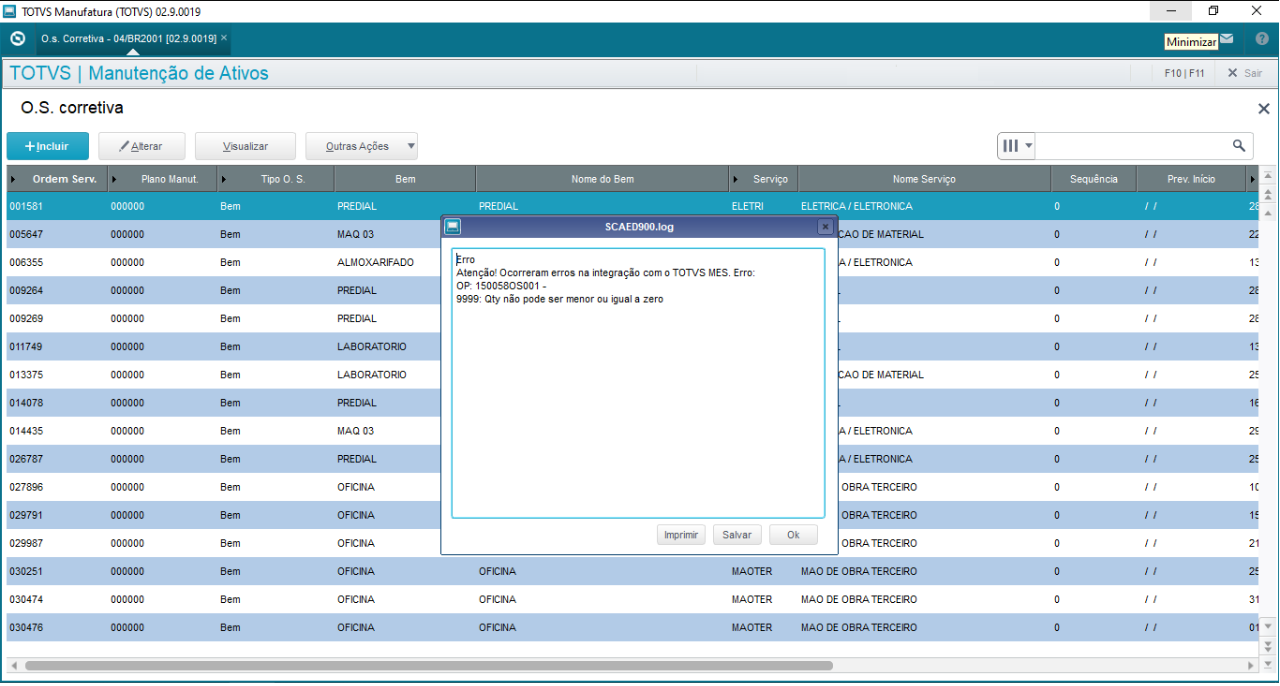This screenshot has height=686, width=1280.
Task: Click the TOTVS logo icon in header
Action: 17,39
